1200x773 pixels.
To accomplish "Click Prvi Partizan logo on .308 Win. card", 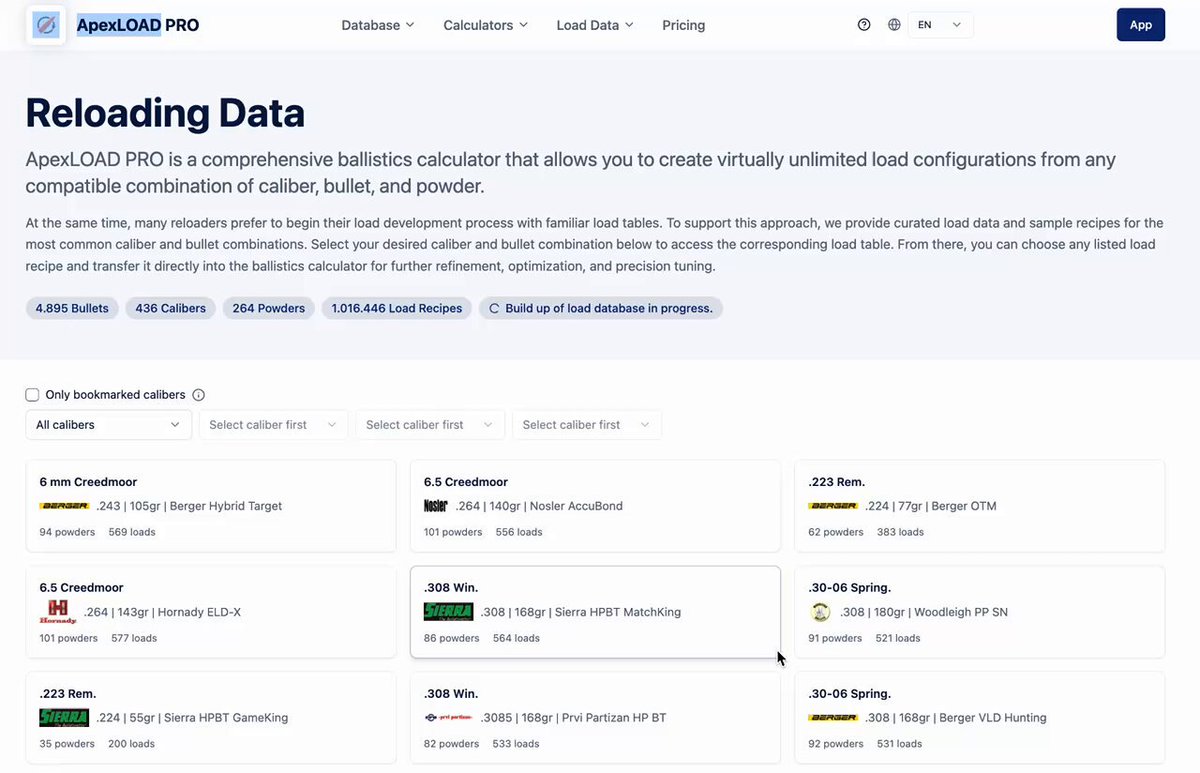I will click(448, 718).
